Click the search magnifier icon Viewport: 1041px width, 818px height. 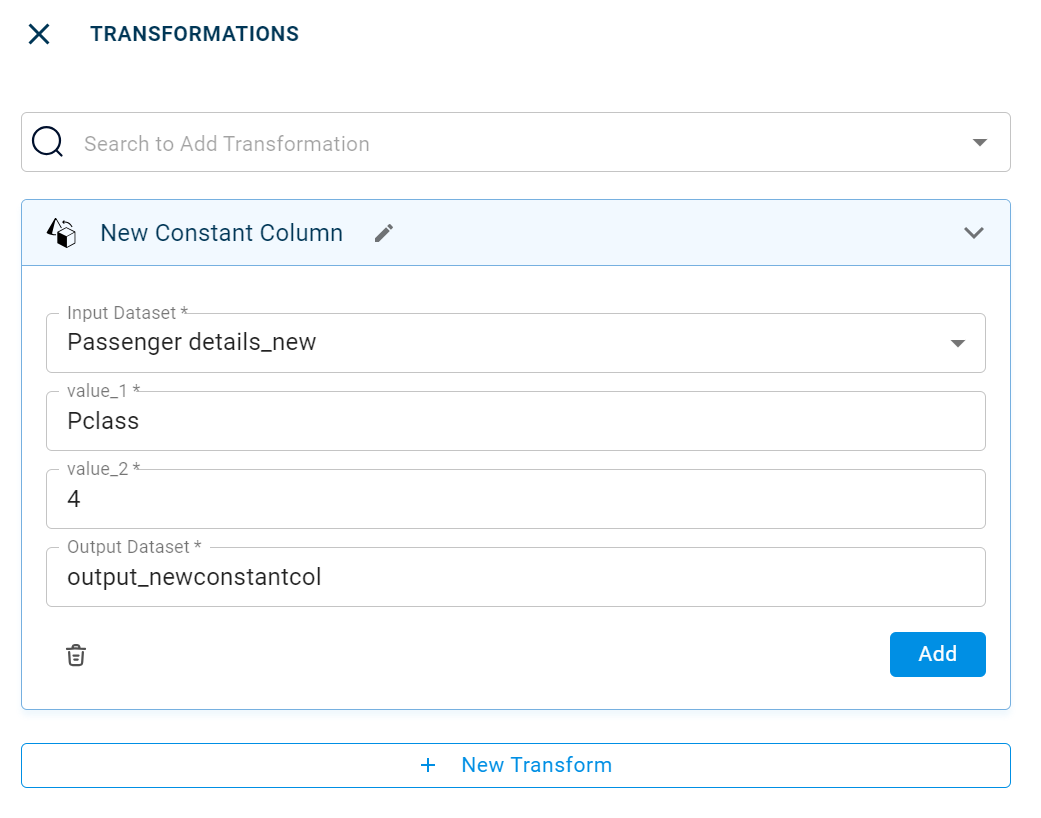click(48, 142)
